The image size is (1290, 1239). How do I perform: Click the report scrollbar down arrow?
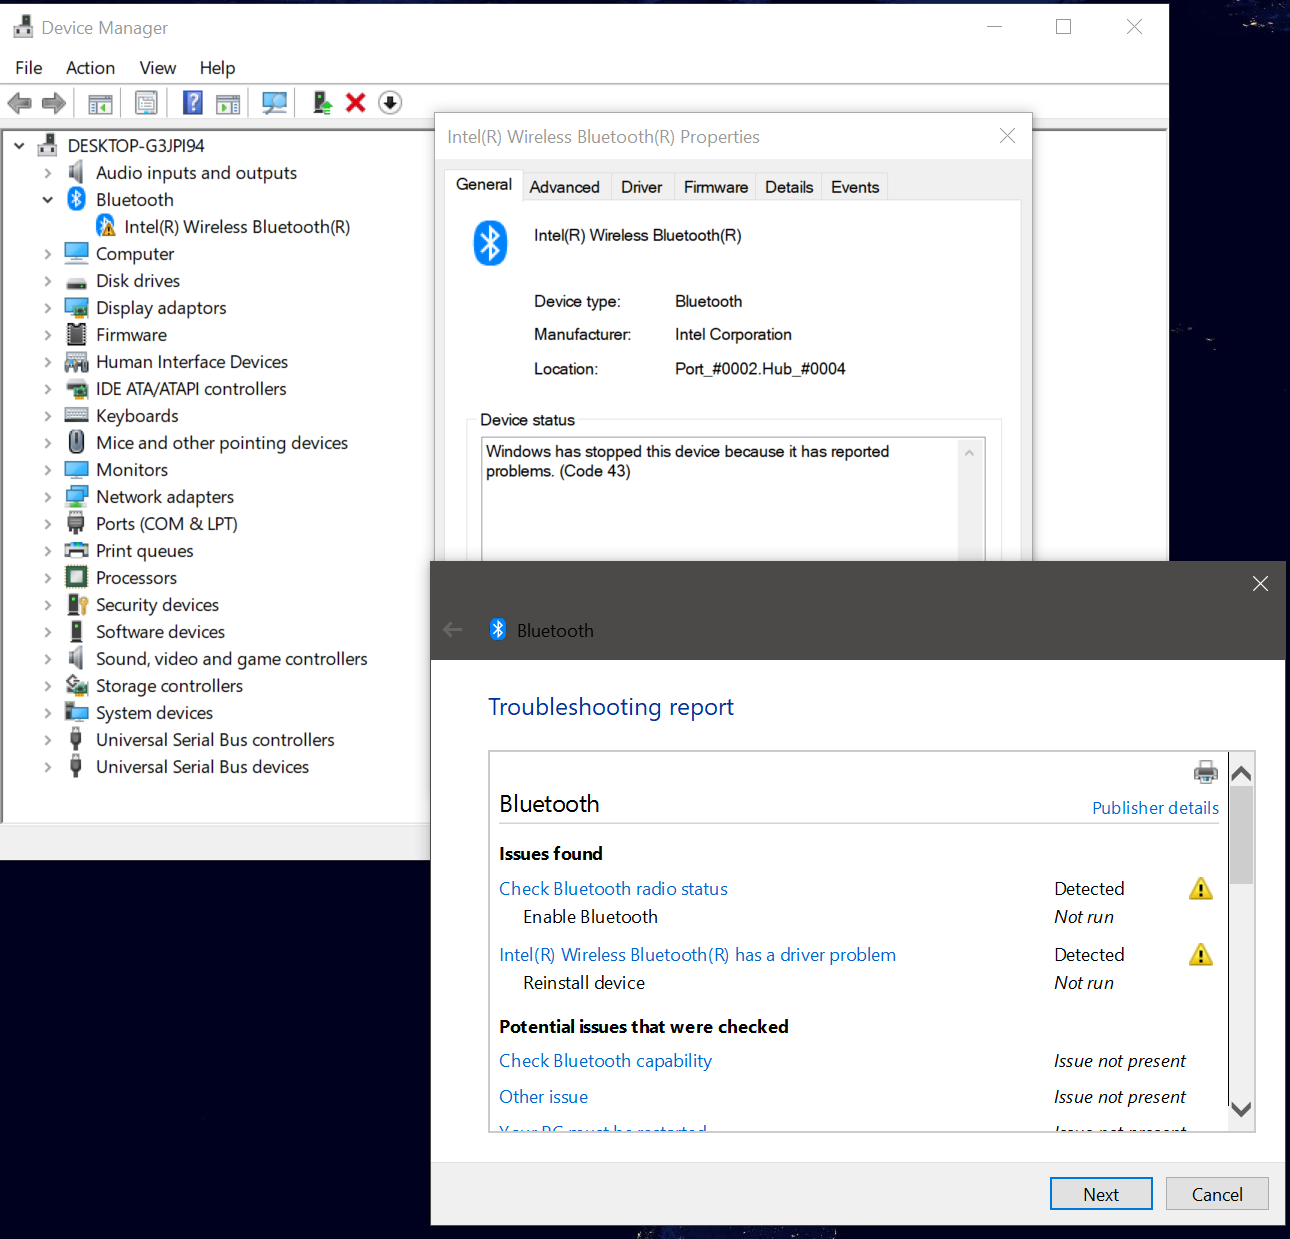1241,1109
